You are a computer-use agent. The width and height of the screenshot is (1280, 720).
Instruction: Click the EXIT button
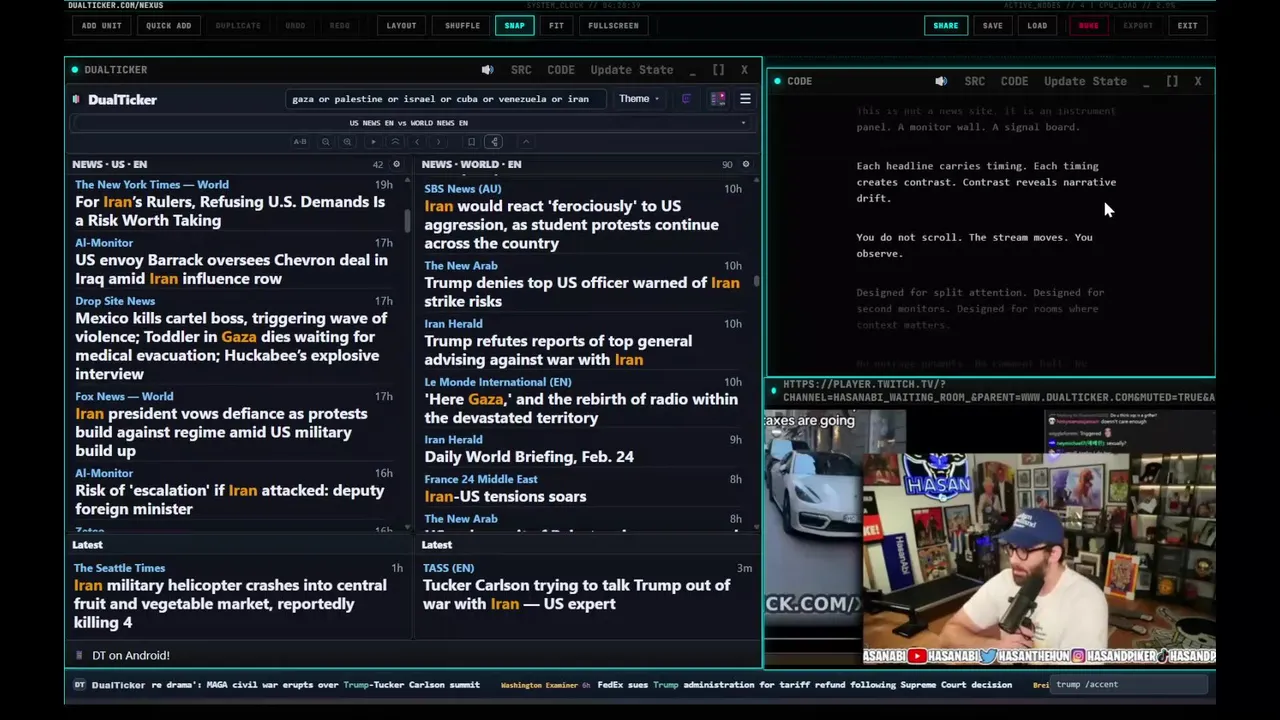pyautogui.click(x=1187, y=25)
